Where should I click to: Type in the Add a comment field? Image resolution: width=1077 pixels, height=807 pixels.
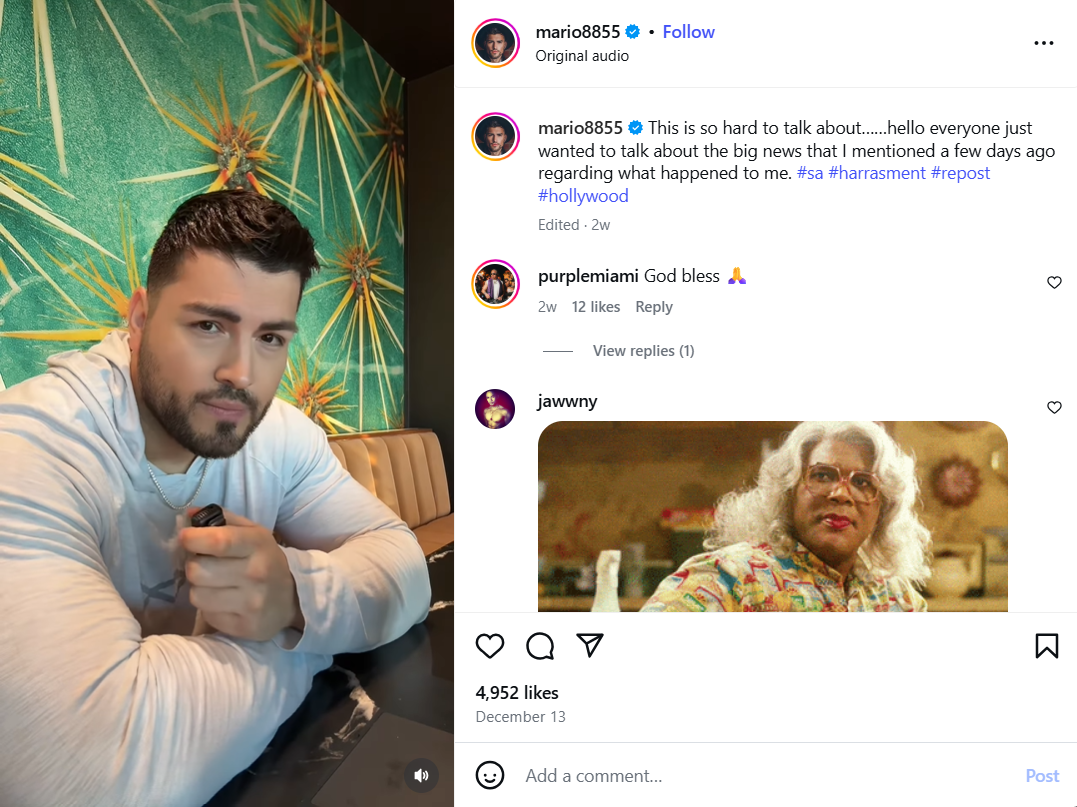[760, 775]
